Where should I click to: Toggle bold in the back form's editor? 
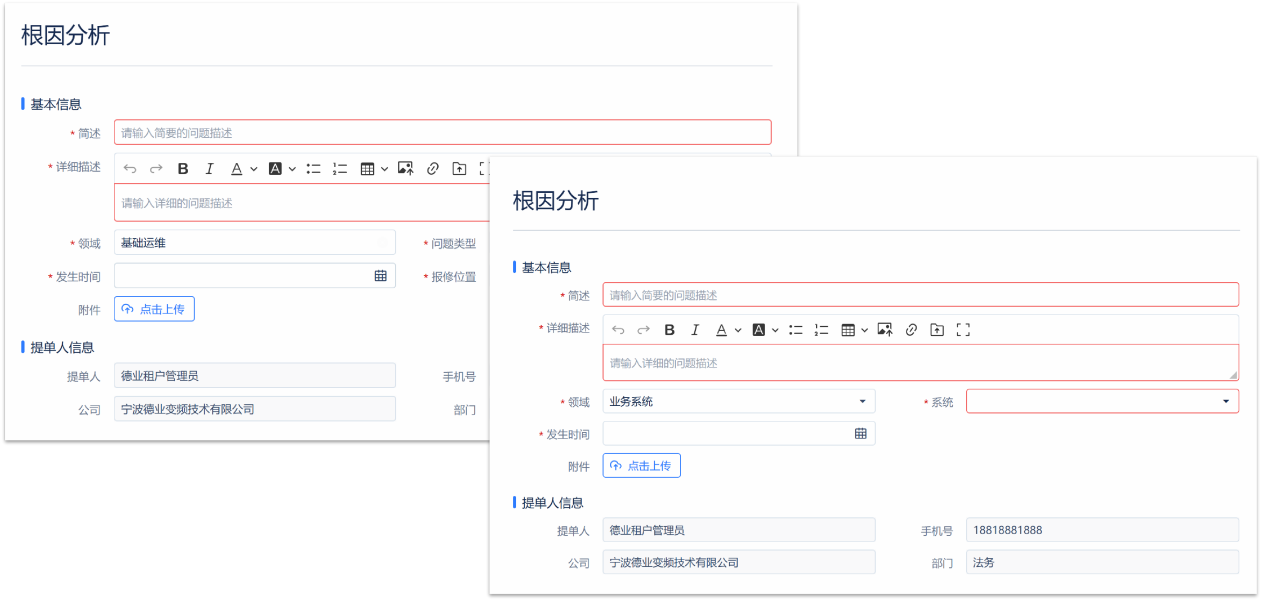pyautogui.click(x=183, y=169)
